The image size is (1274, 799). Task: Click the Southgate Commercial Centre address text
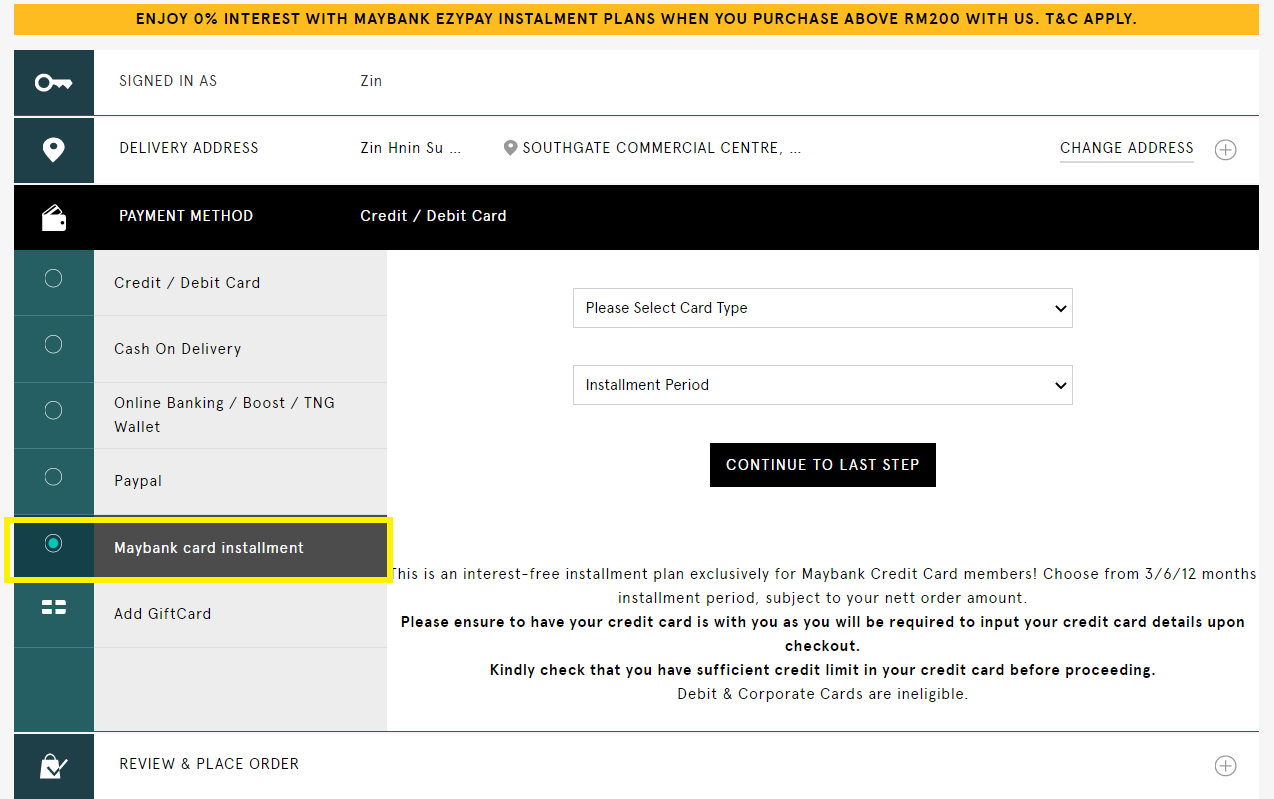tap(661, 148)
